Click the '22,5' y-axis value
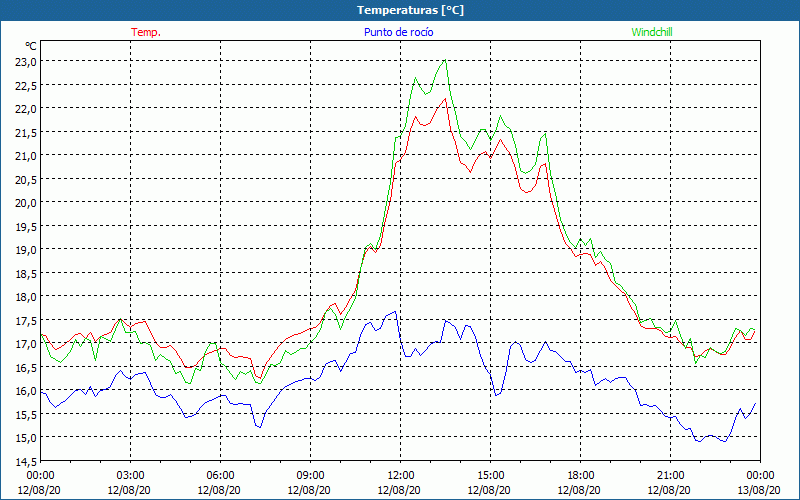 (26, 85)
